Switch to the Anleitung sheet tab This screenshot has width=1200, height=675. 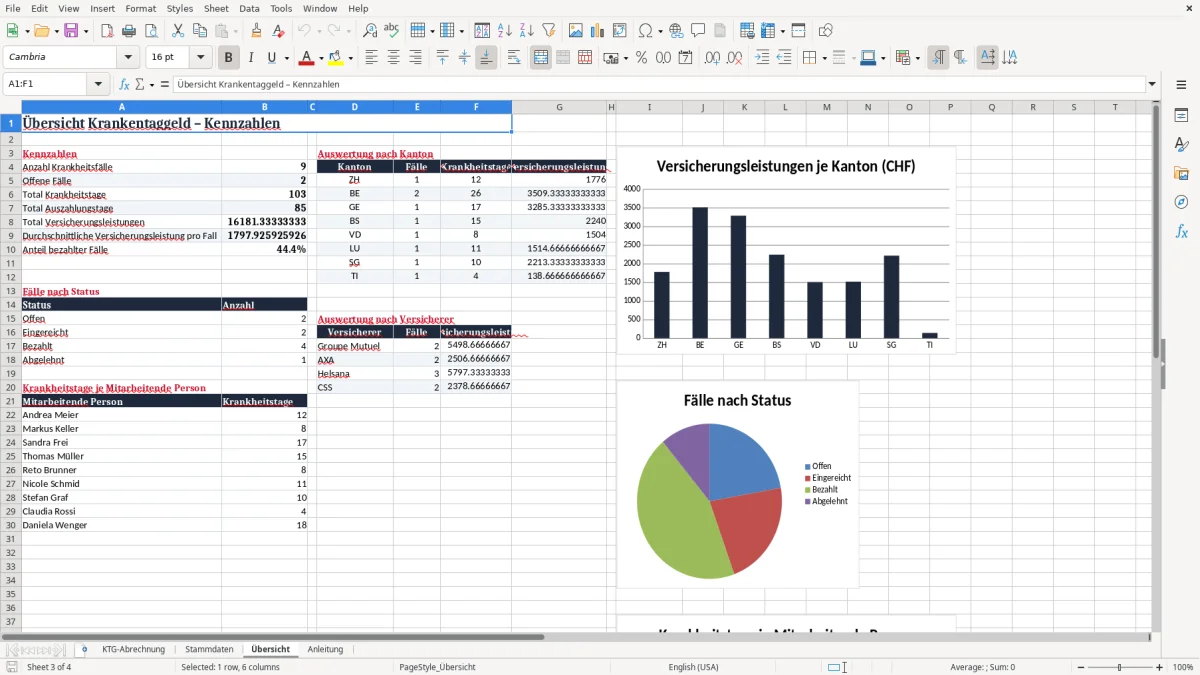pyautogui.click(x=325, y=649)
